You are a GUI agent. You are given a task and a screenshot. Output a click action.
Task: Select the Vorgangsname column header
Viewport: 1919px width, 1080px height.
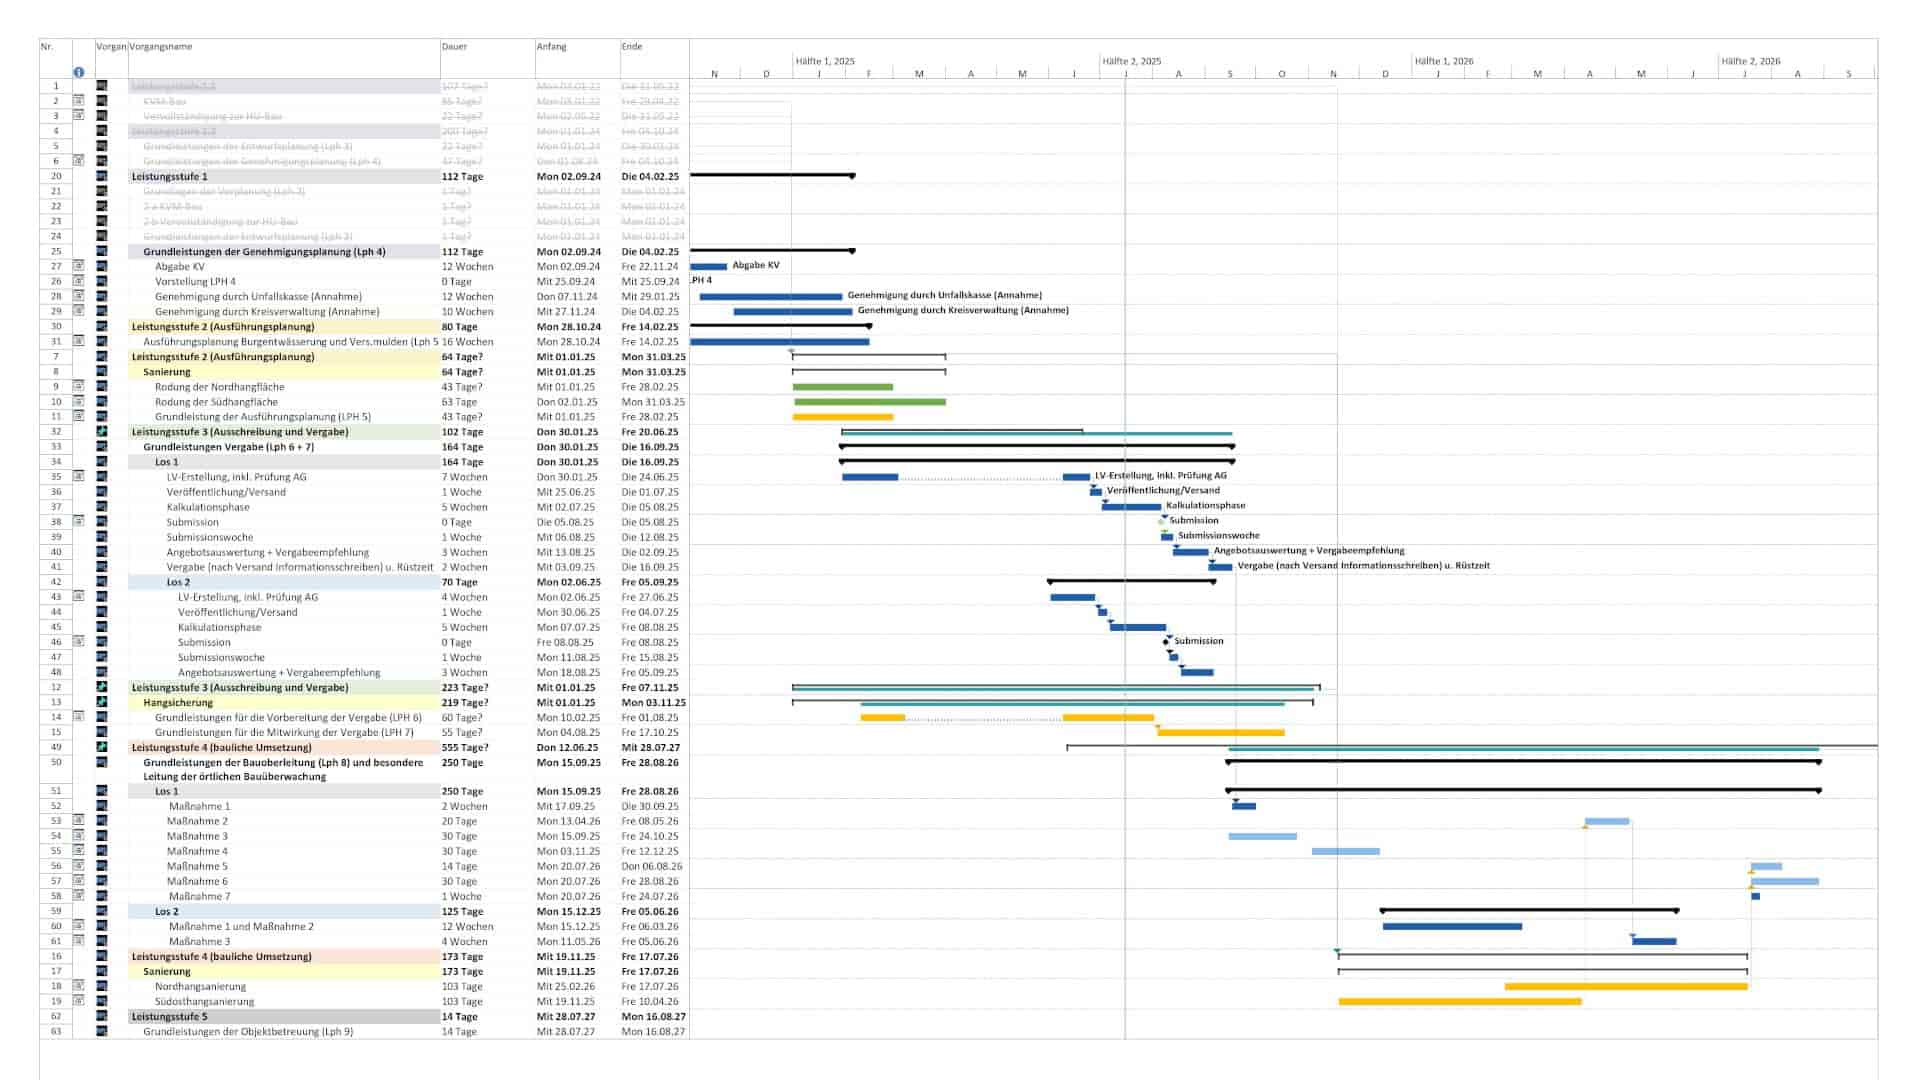(160, 47)
